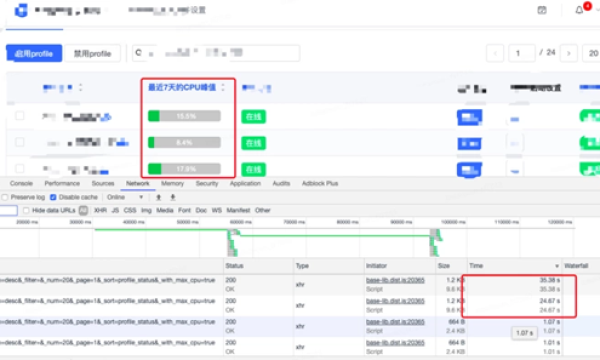Enable the Preserve log checkbox
This screenshot has height=360, width=600.
coord(5,197)
